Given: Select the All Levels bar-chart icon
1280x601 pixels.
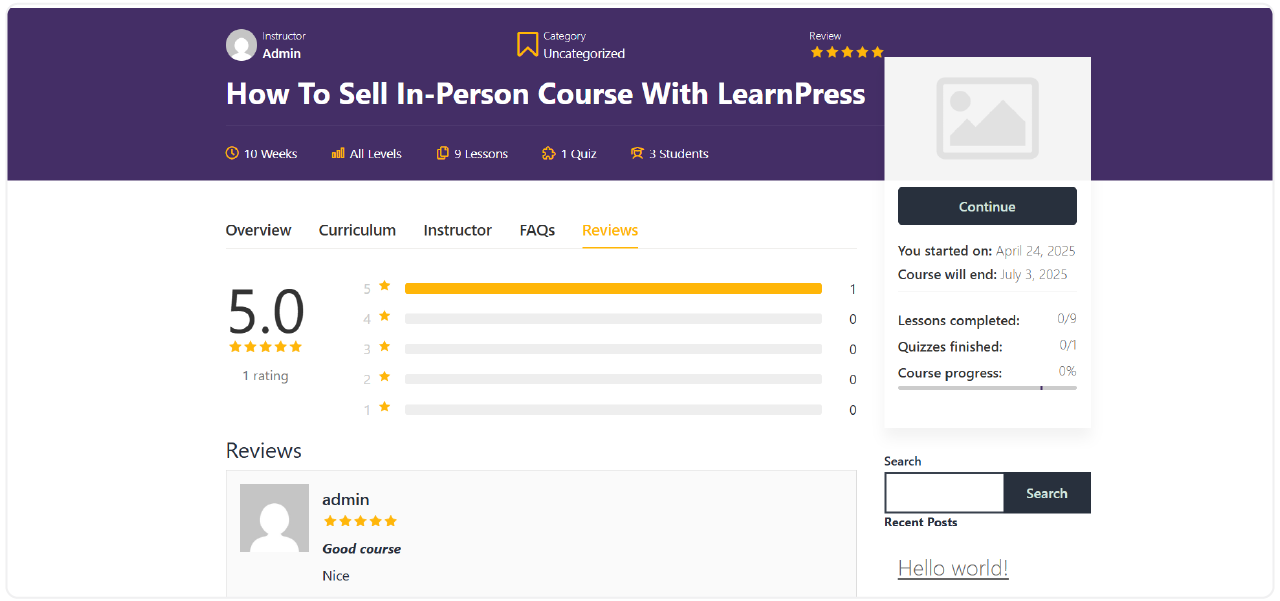Looking at the screenshot, I should [337, 153].
